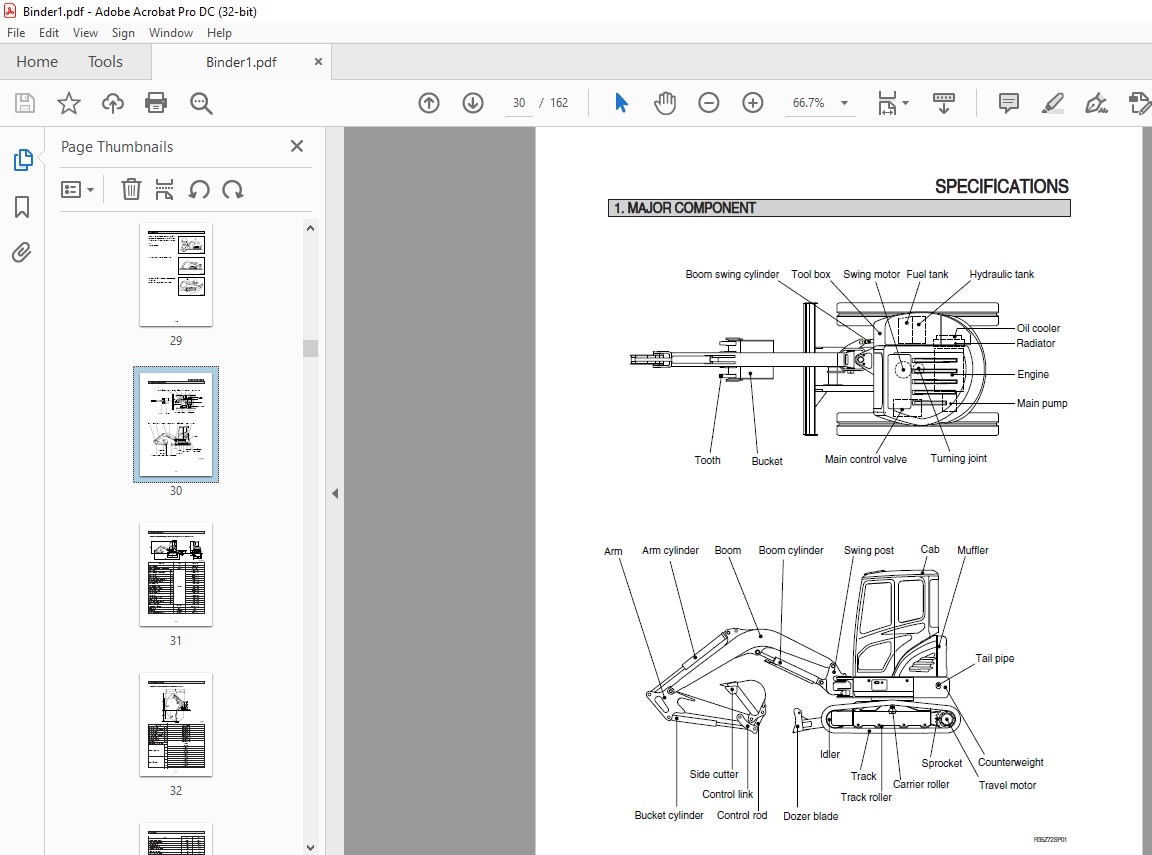Print the document using the printer icon
This screenshot has height=855, width=1152.
(156, 103)
